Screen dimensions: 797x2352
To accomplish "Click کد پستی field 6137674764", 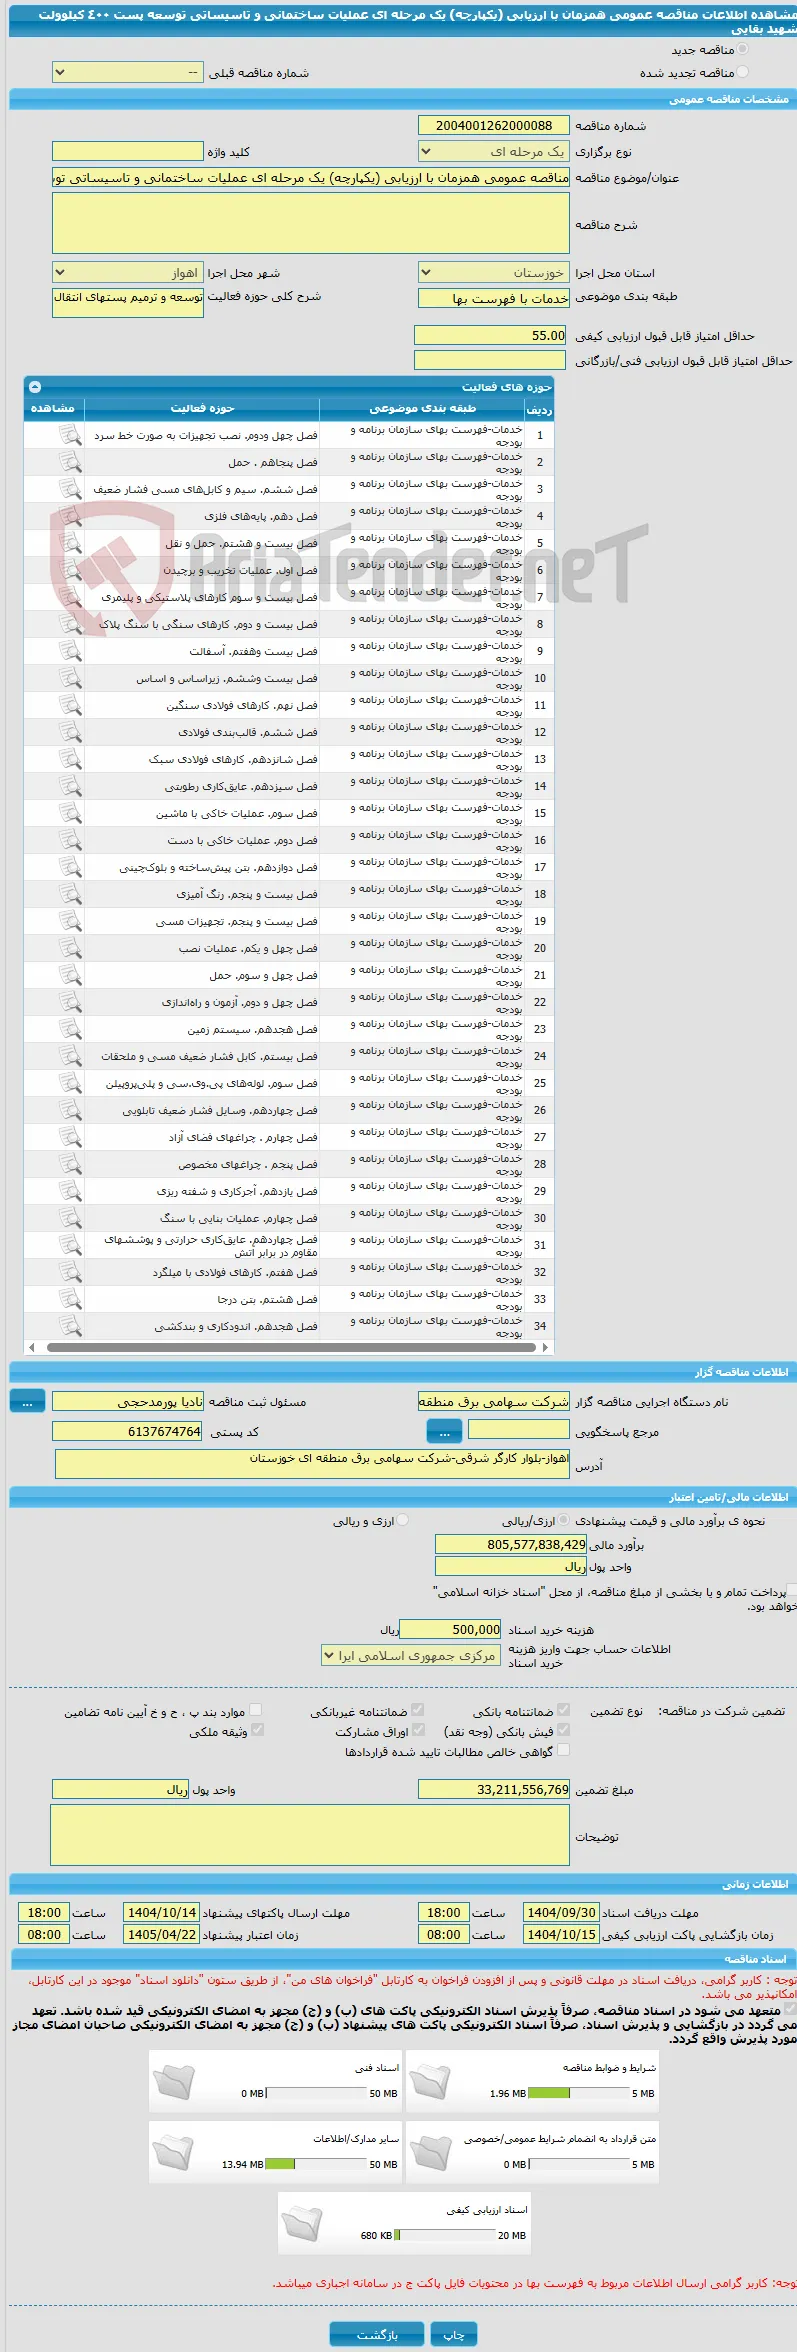I will point(128,1432).
